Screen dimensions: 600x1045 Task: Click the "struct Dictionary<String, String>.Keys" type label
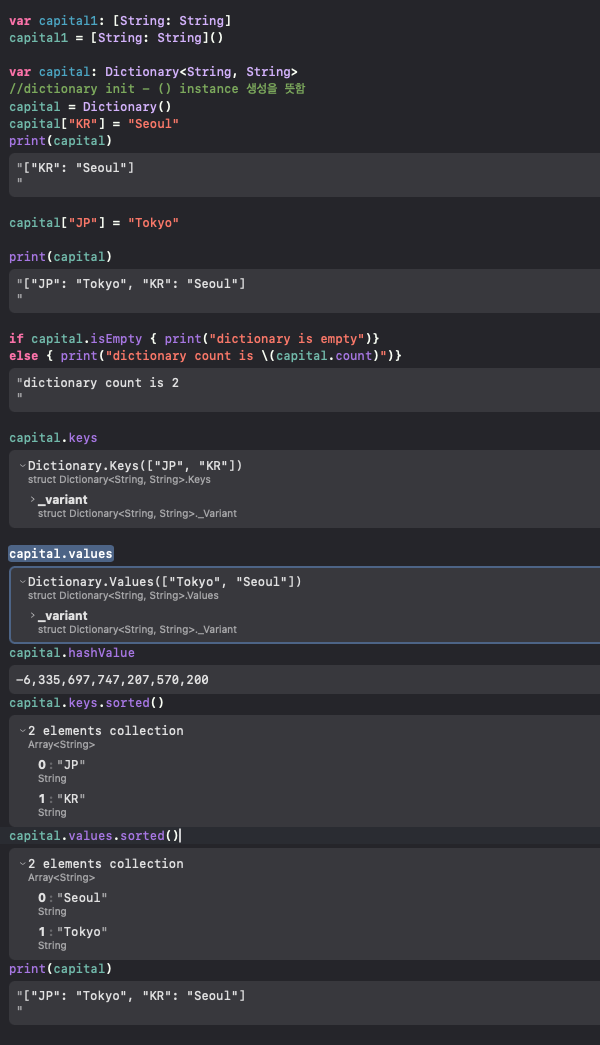pos(119,480)
